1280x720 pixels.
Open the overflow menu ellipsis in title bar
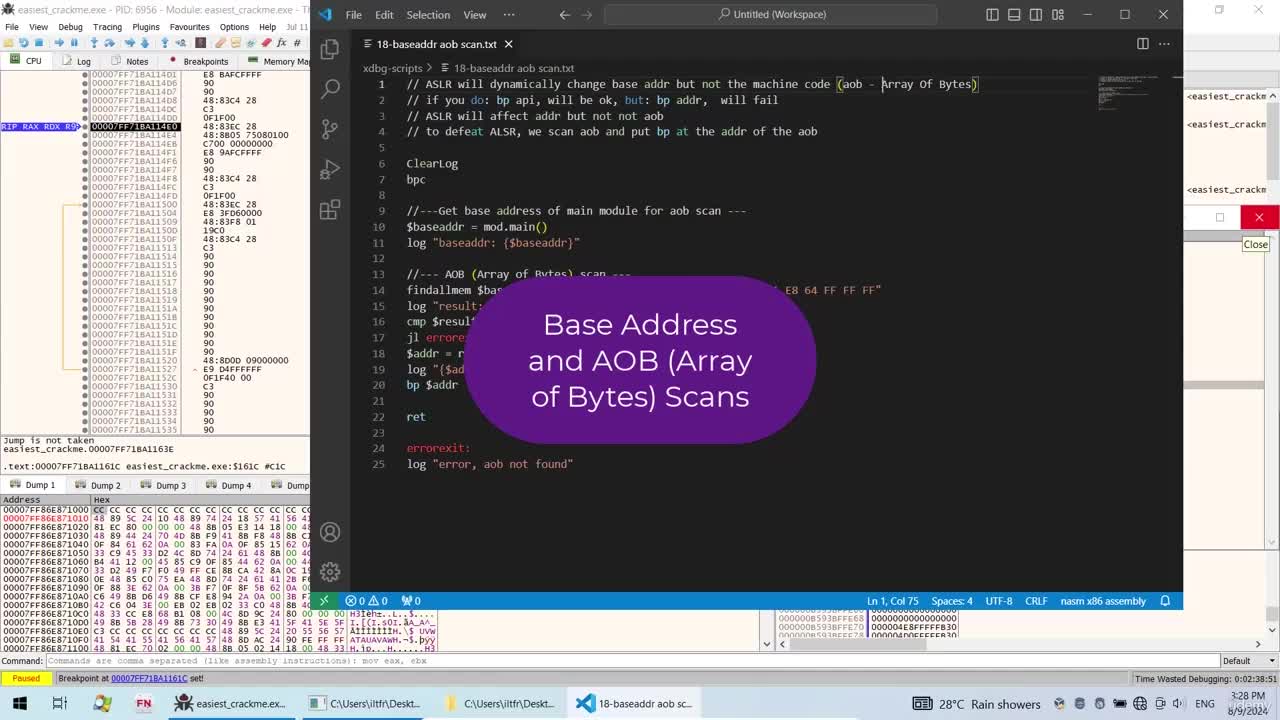pyautogui.click(x=508, y=14)
